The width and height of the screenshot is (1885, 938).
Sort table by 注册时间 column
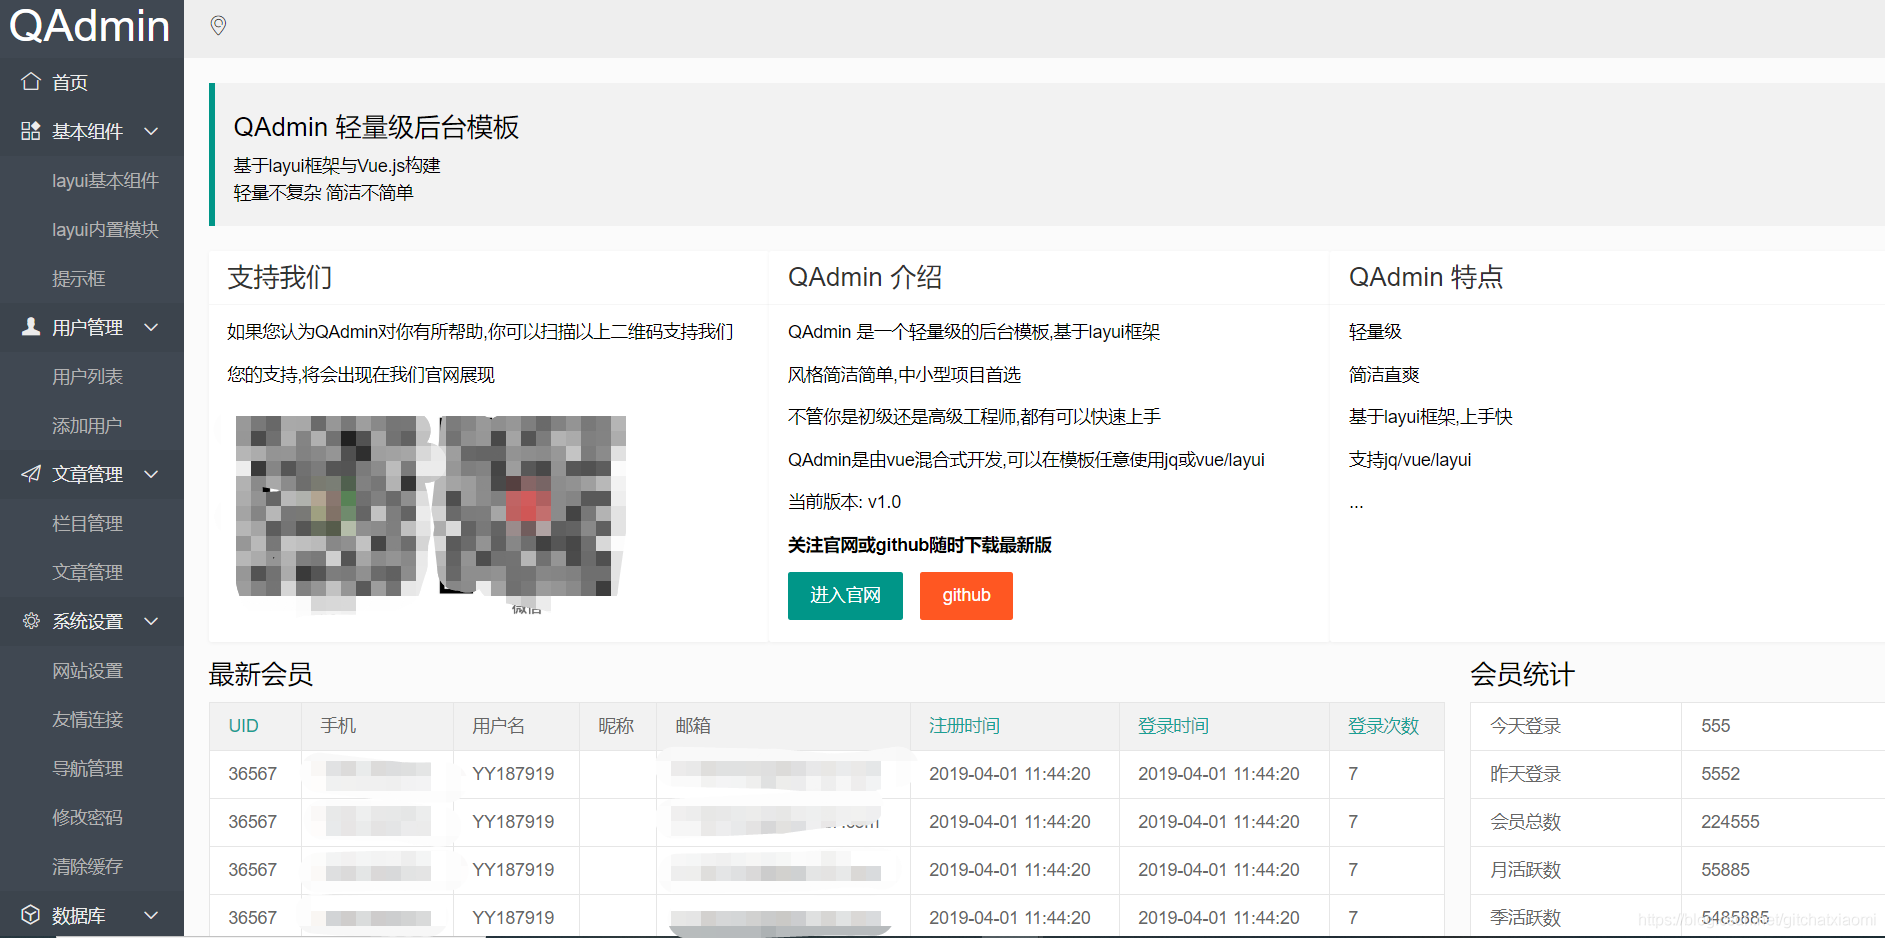click(x=964, y=726)
